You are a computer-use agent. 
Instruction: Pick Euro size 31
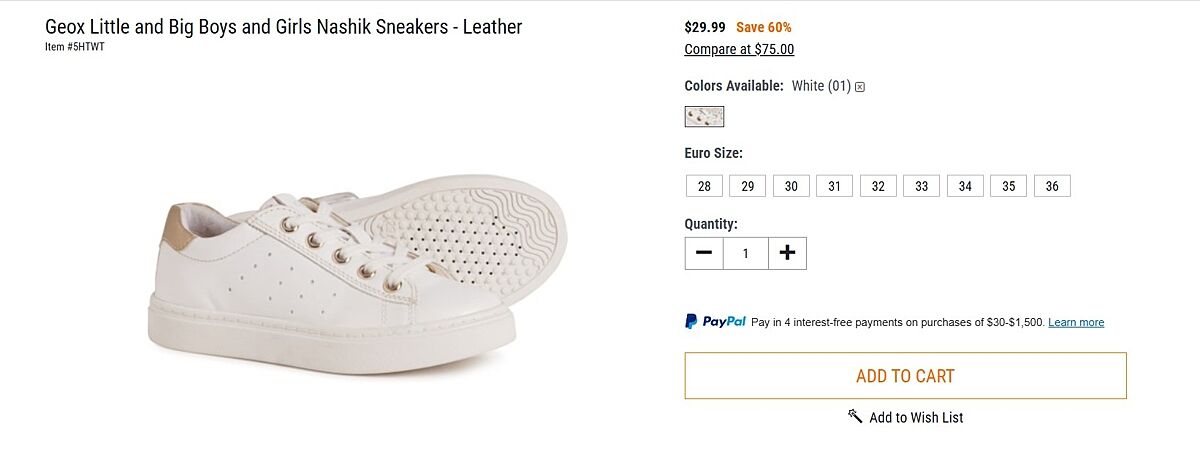coord(834,186)
